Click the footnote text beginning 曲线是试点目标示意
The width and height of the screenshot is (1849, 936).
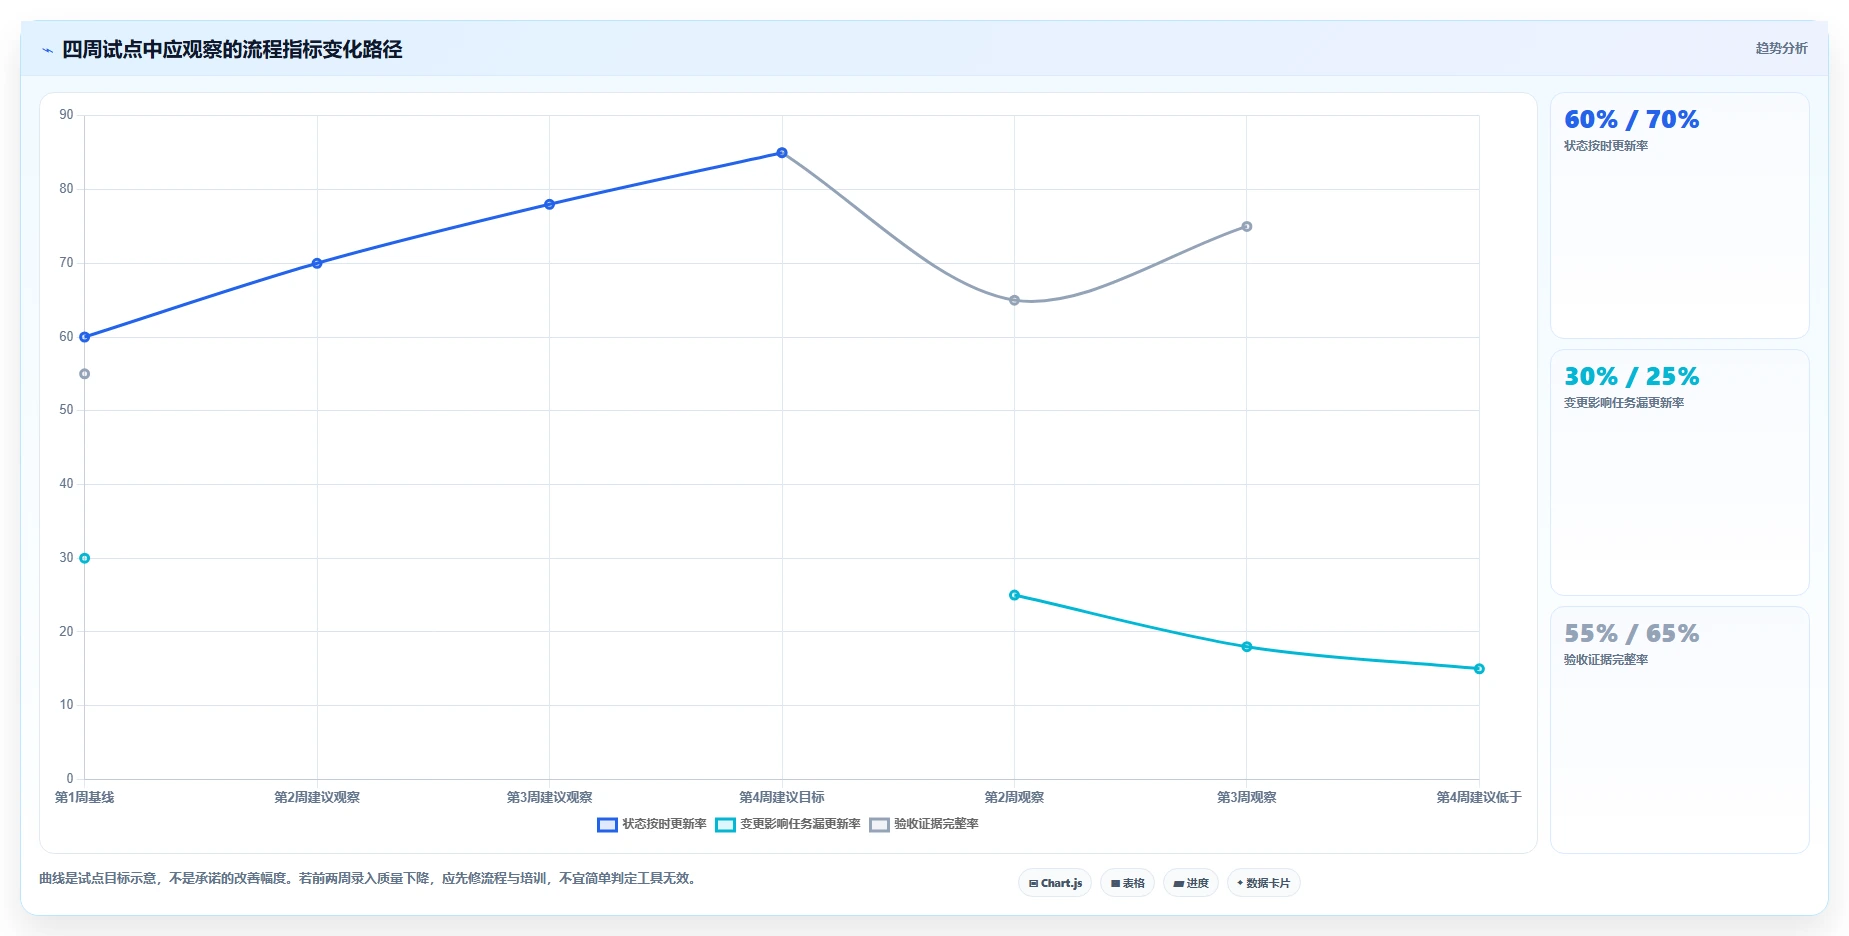370,879
